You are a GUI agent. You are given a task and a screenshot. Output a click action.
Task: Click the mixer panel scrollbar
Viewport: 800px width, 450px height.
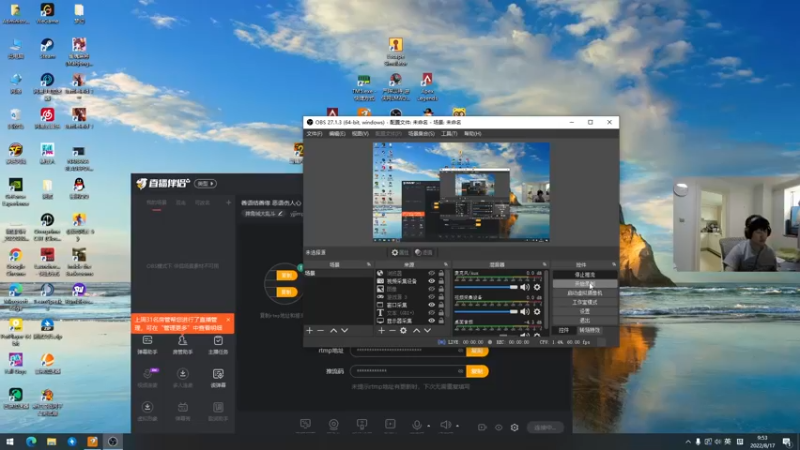(546, 298)
